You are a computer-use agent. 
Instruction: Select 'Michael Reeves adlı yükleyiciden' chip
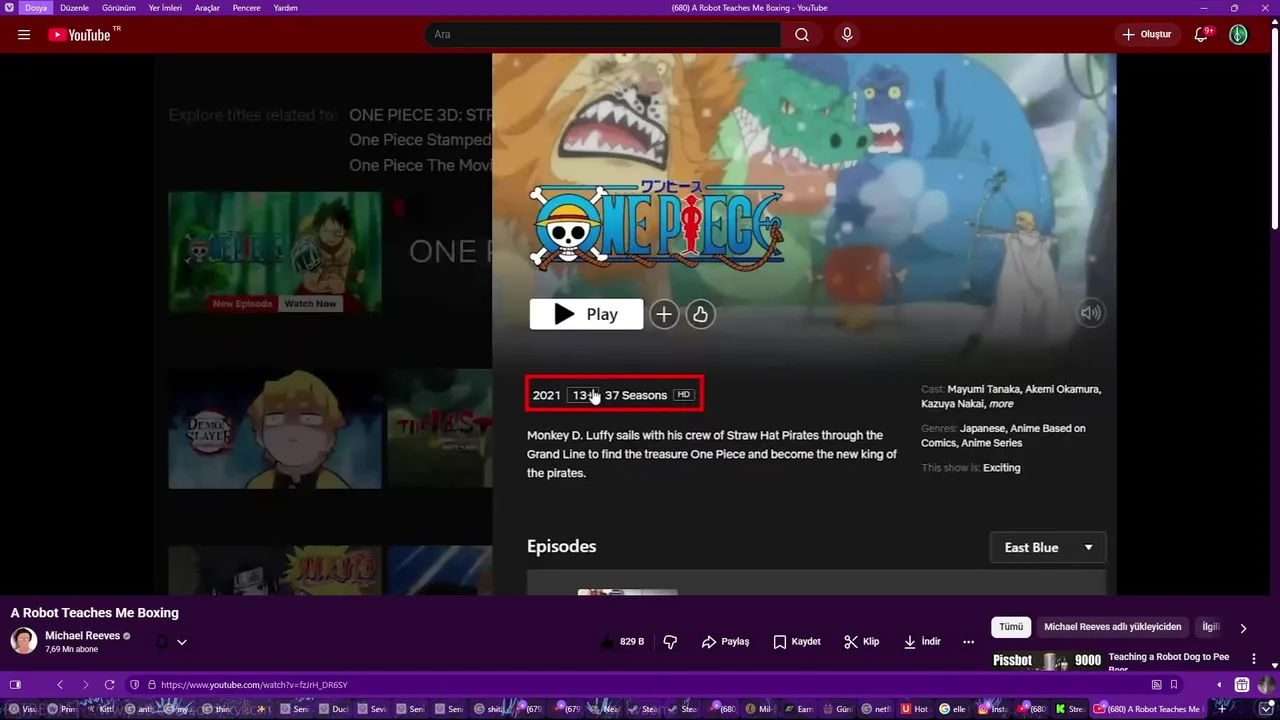(1112, 627)
